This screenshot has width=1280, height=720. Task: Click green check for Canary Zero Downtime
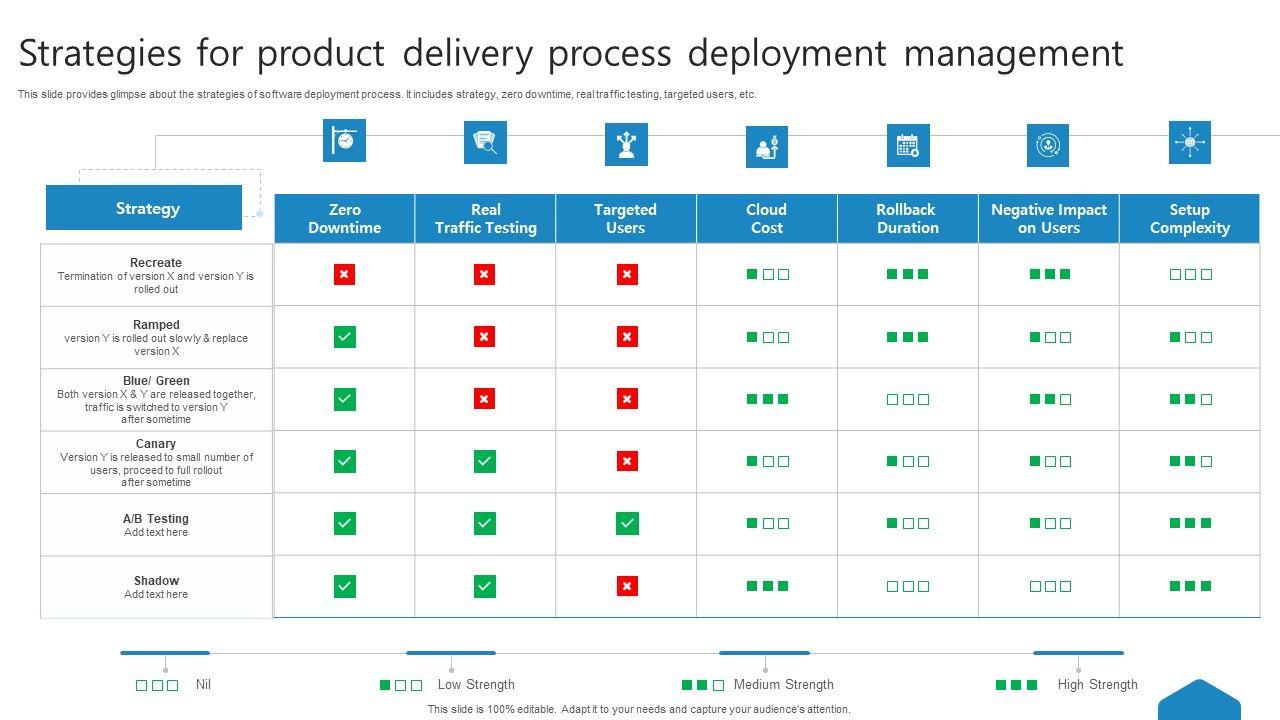click(345, 461)
